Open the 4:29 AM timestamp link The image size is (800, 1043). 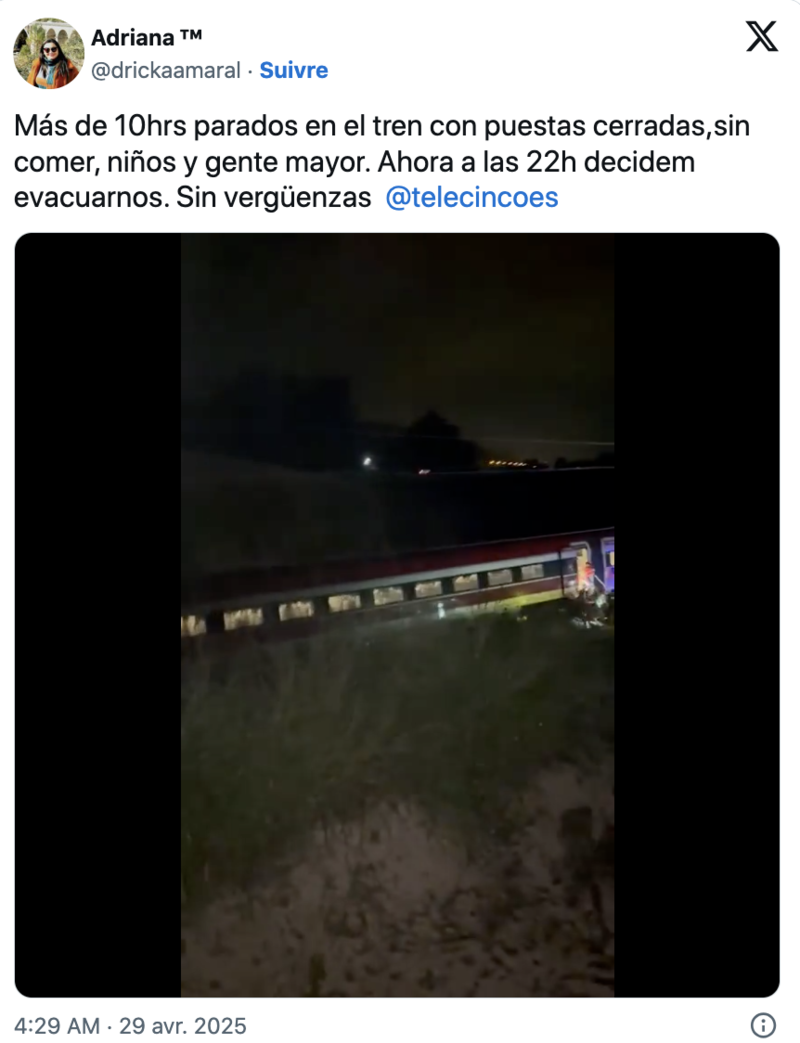click(x=57, y=1026)
